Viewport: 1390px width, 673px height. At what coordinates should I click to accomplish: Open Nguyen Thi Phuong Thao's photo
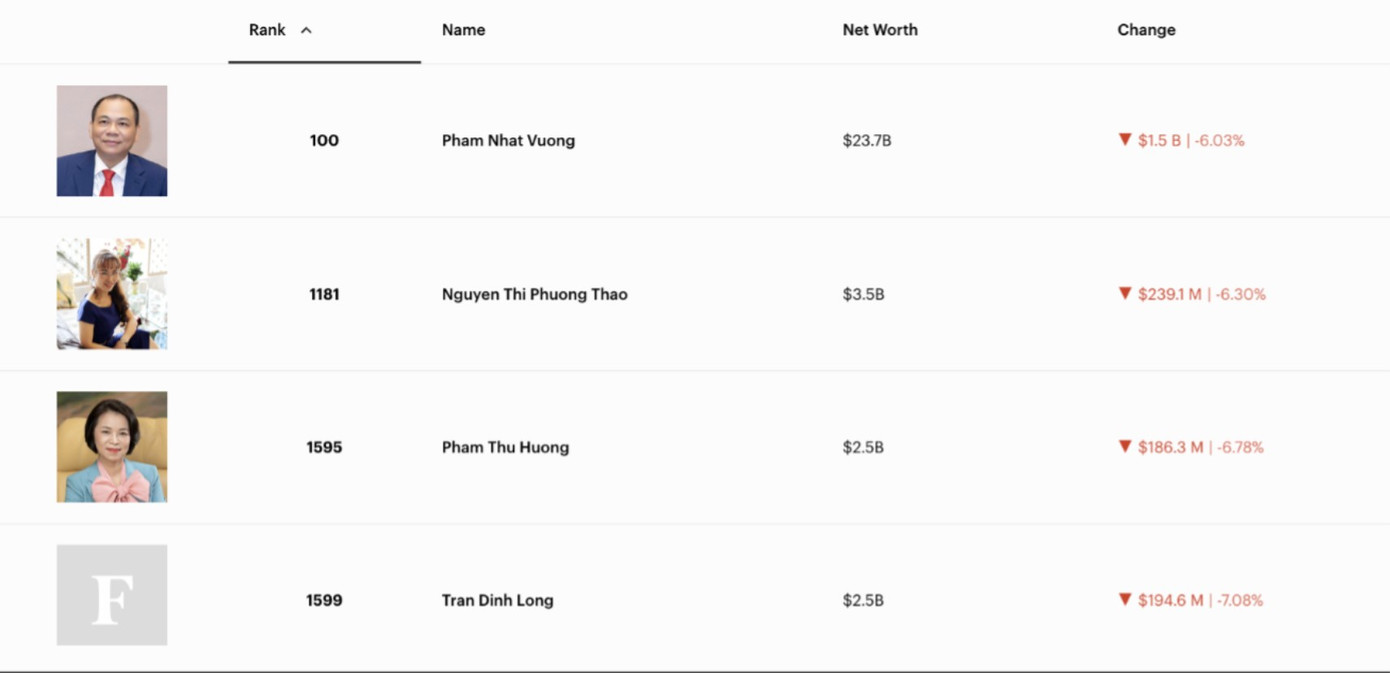point(112,294)
